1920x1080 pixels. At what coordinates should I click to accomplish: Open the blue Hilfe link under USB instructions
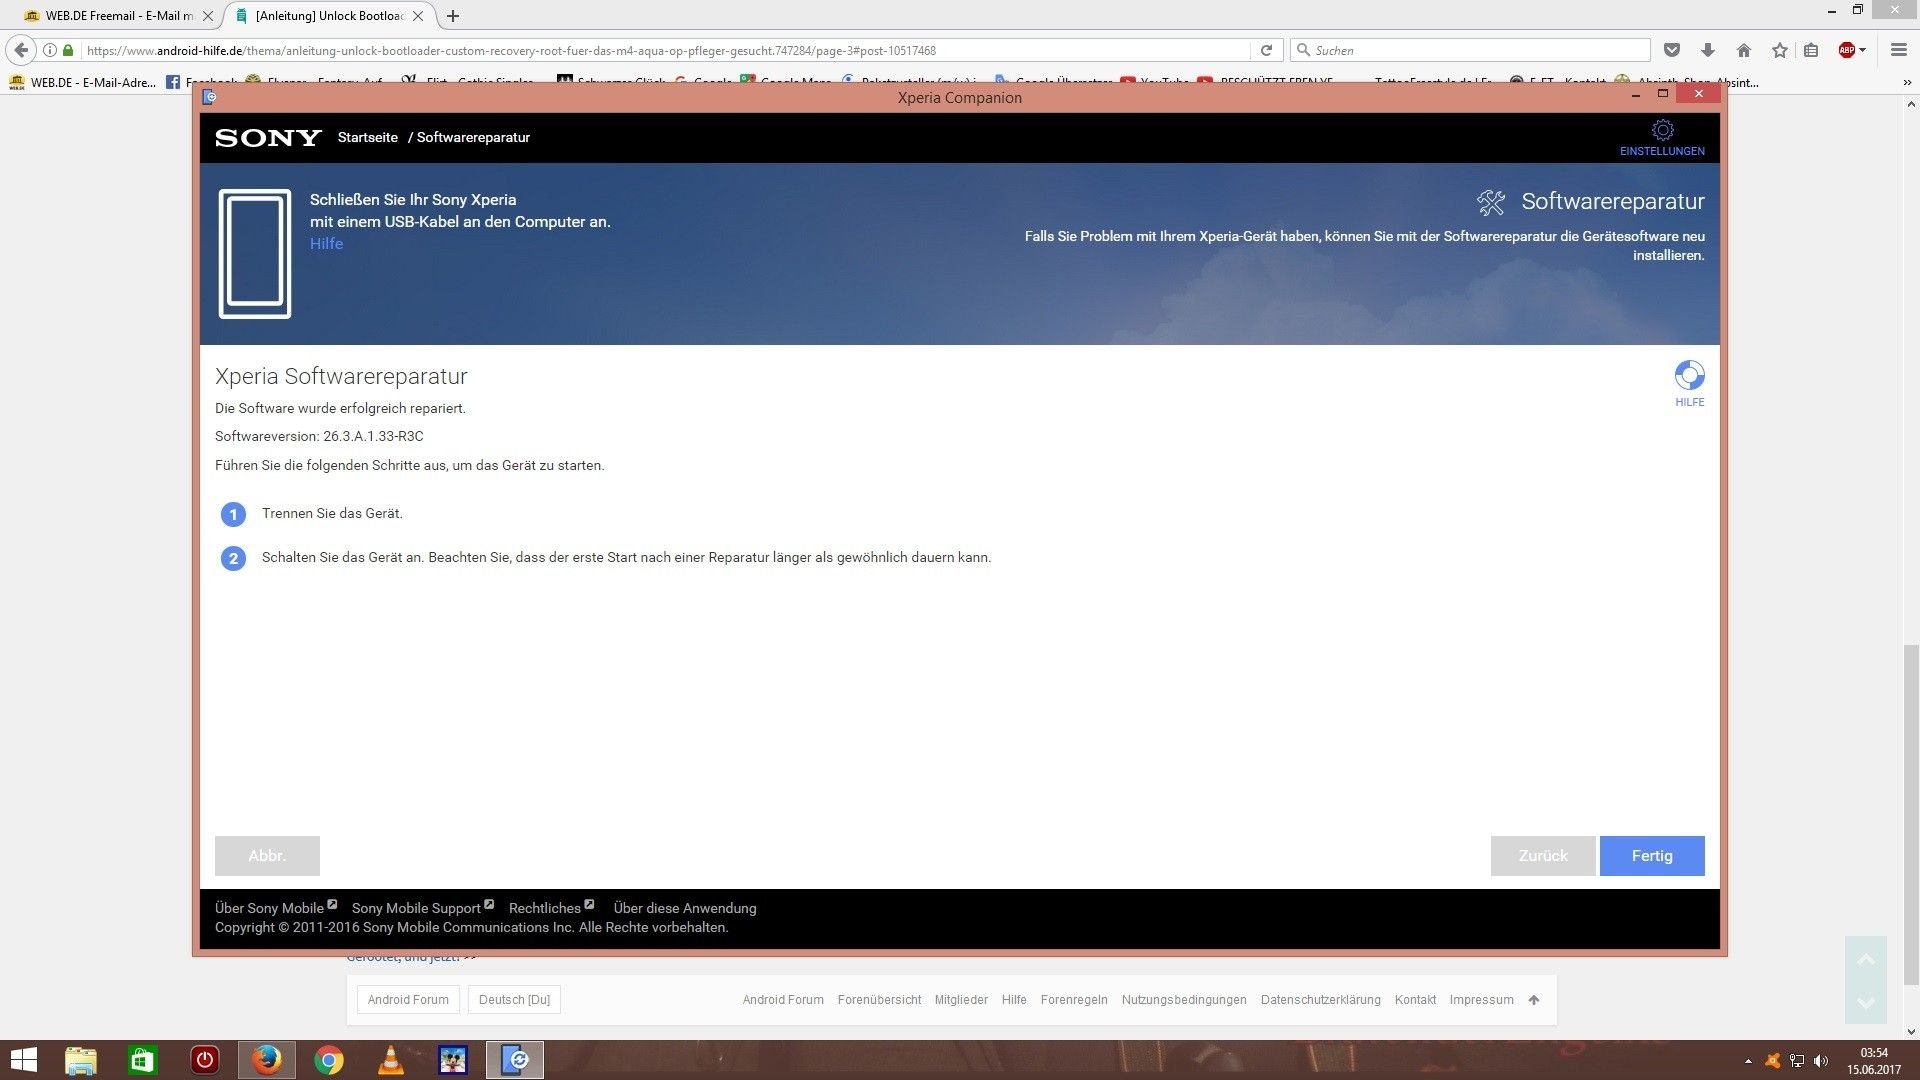tap(326, 244)
